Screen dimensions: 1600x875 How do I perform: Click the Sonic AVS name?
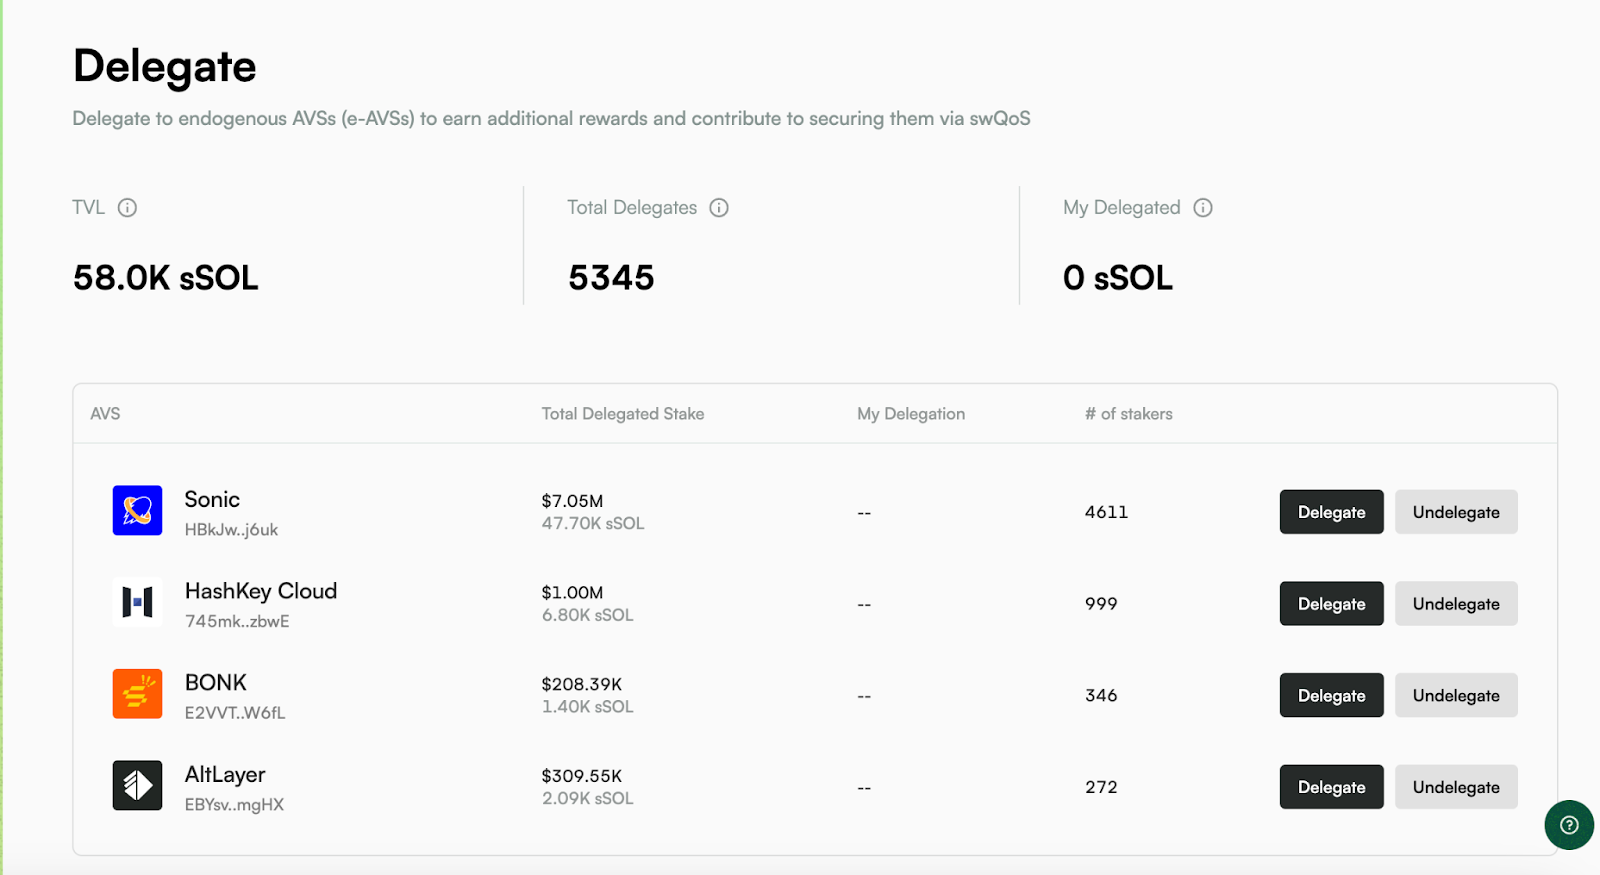(212, 499)
